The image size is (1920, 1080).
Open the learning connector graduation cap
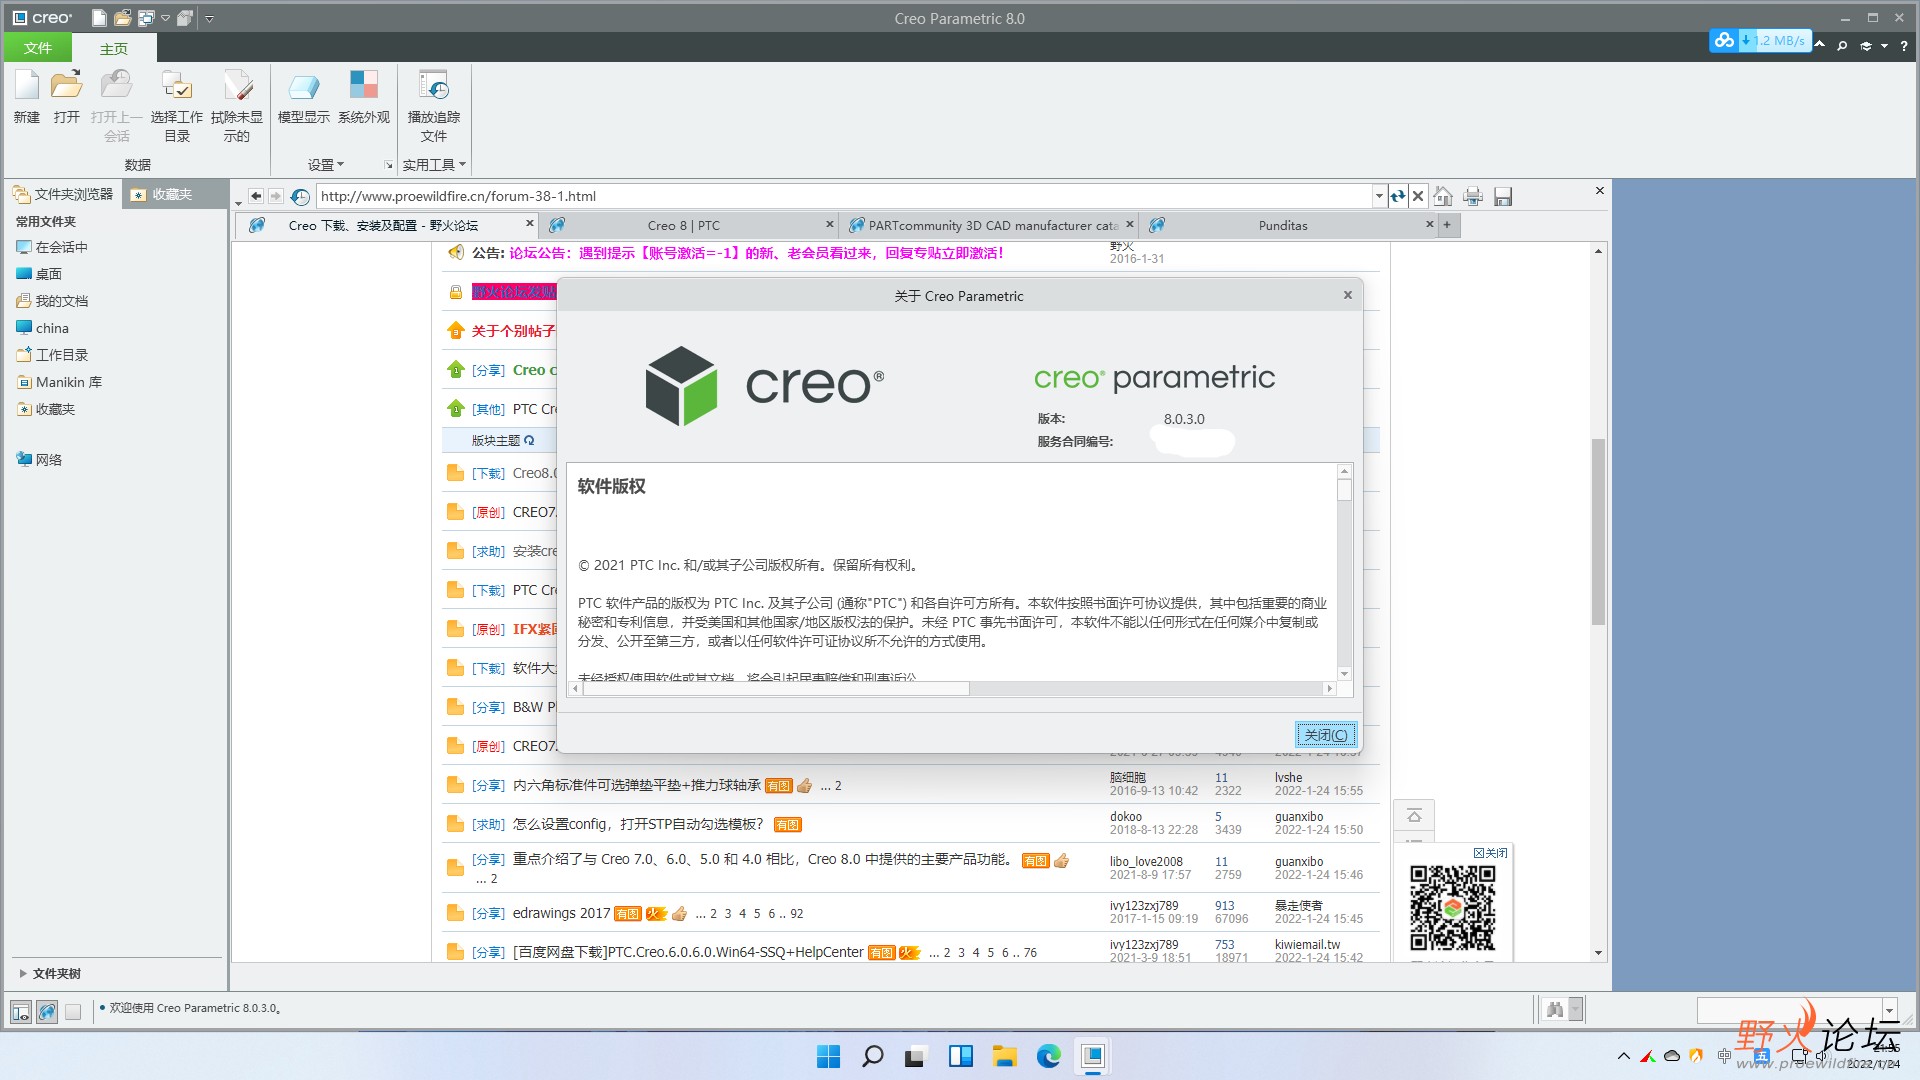(x=1866, y=45)
